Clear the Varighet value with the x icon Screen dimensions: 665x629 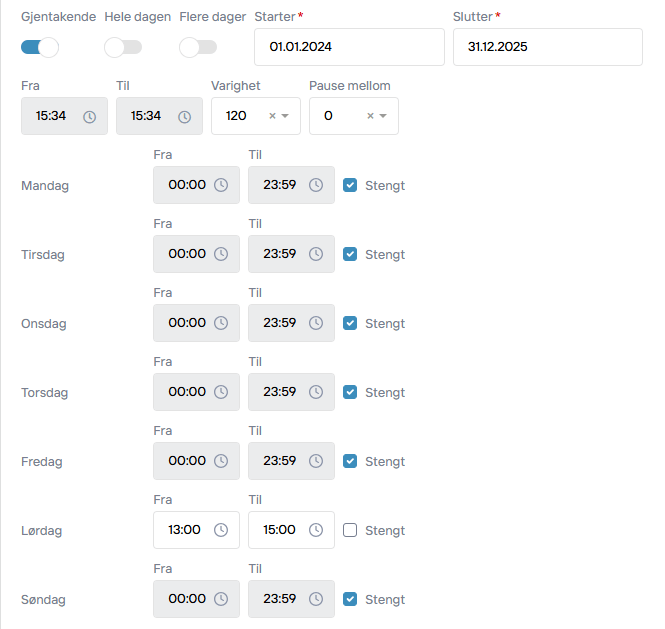tap(272, 116)
